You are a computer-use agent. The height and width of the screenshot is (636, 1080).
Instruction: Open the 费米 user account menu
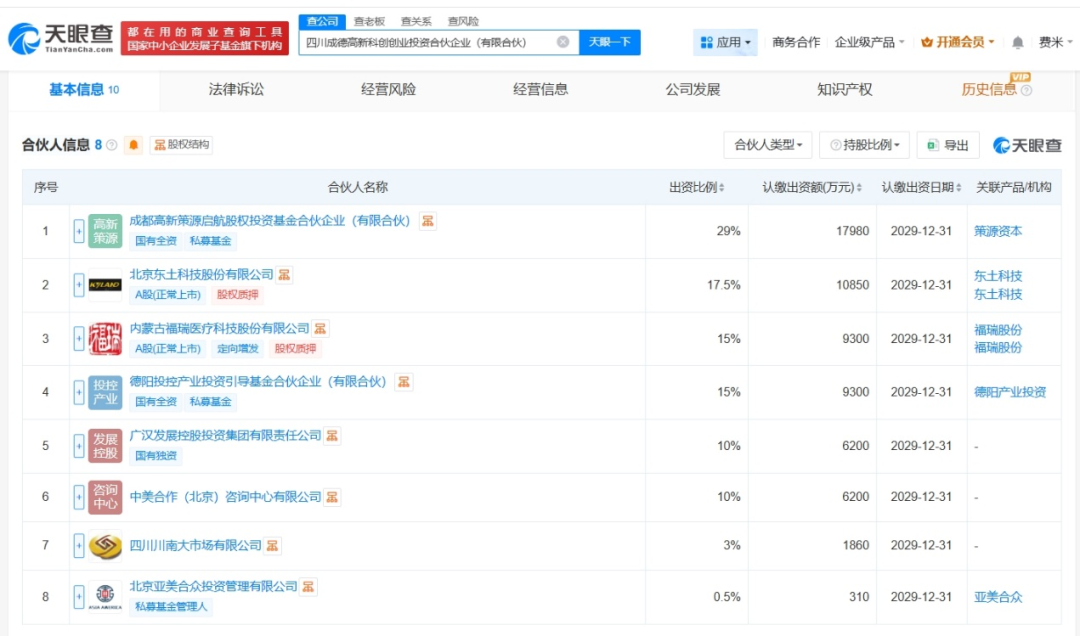pos(1055,43)
